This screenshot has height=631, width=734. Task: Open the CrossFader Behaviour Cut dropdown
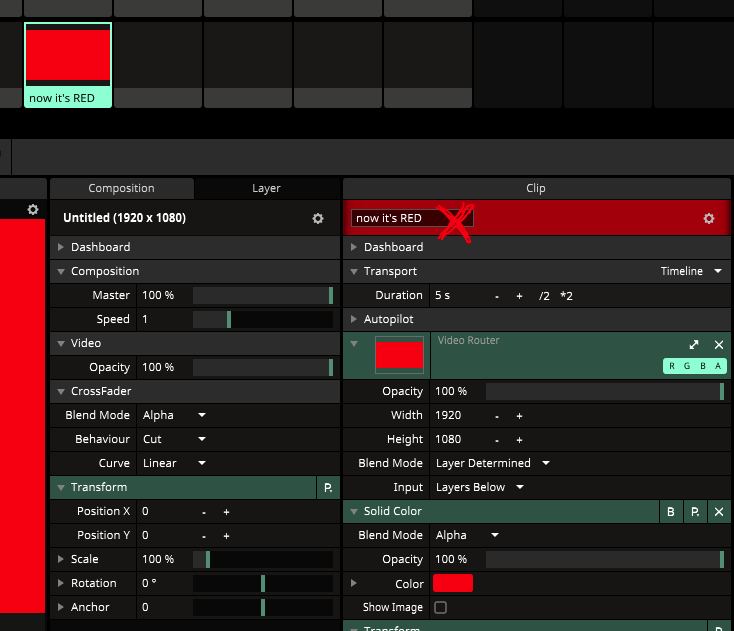click(x=174, y=439)
